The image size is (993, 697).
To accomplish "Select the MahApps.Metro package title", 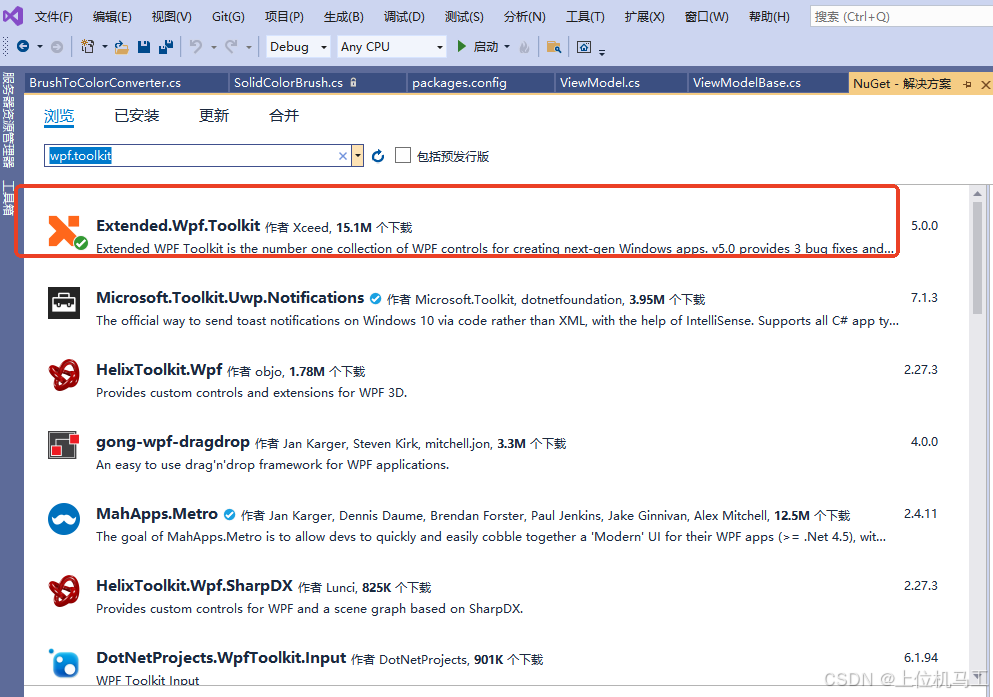I will pos(156,513).
